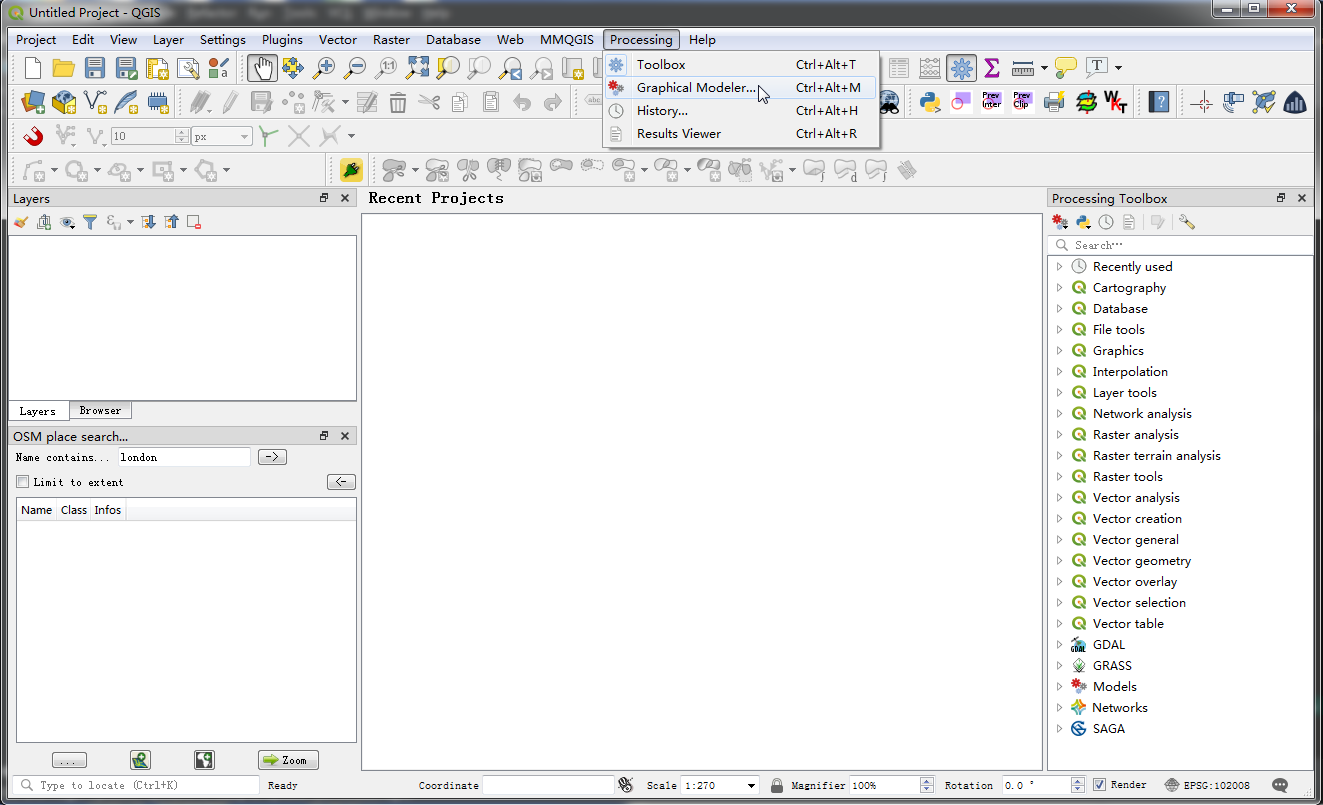Click the ... button in OSM panel

(69, 761)
